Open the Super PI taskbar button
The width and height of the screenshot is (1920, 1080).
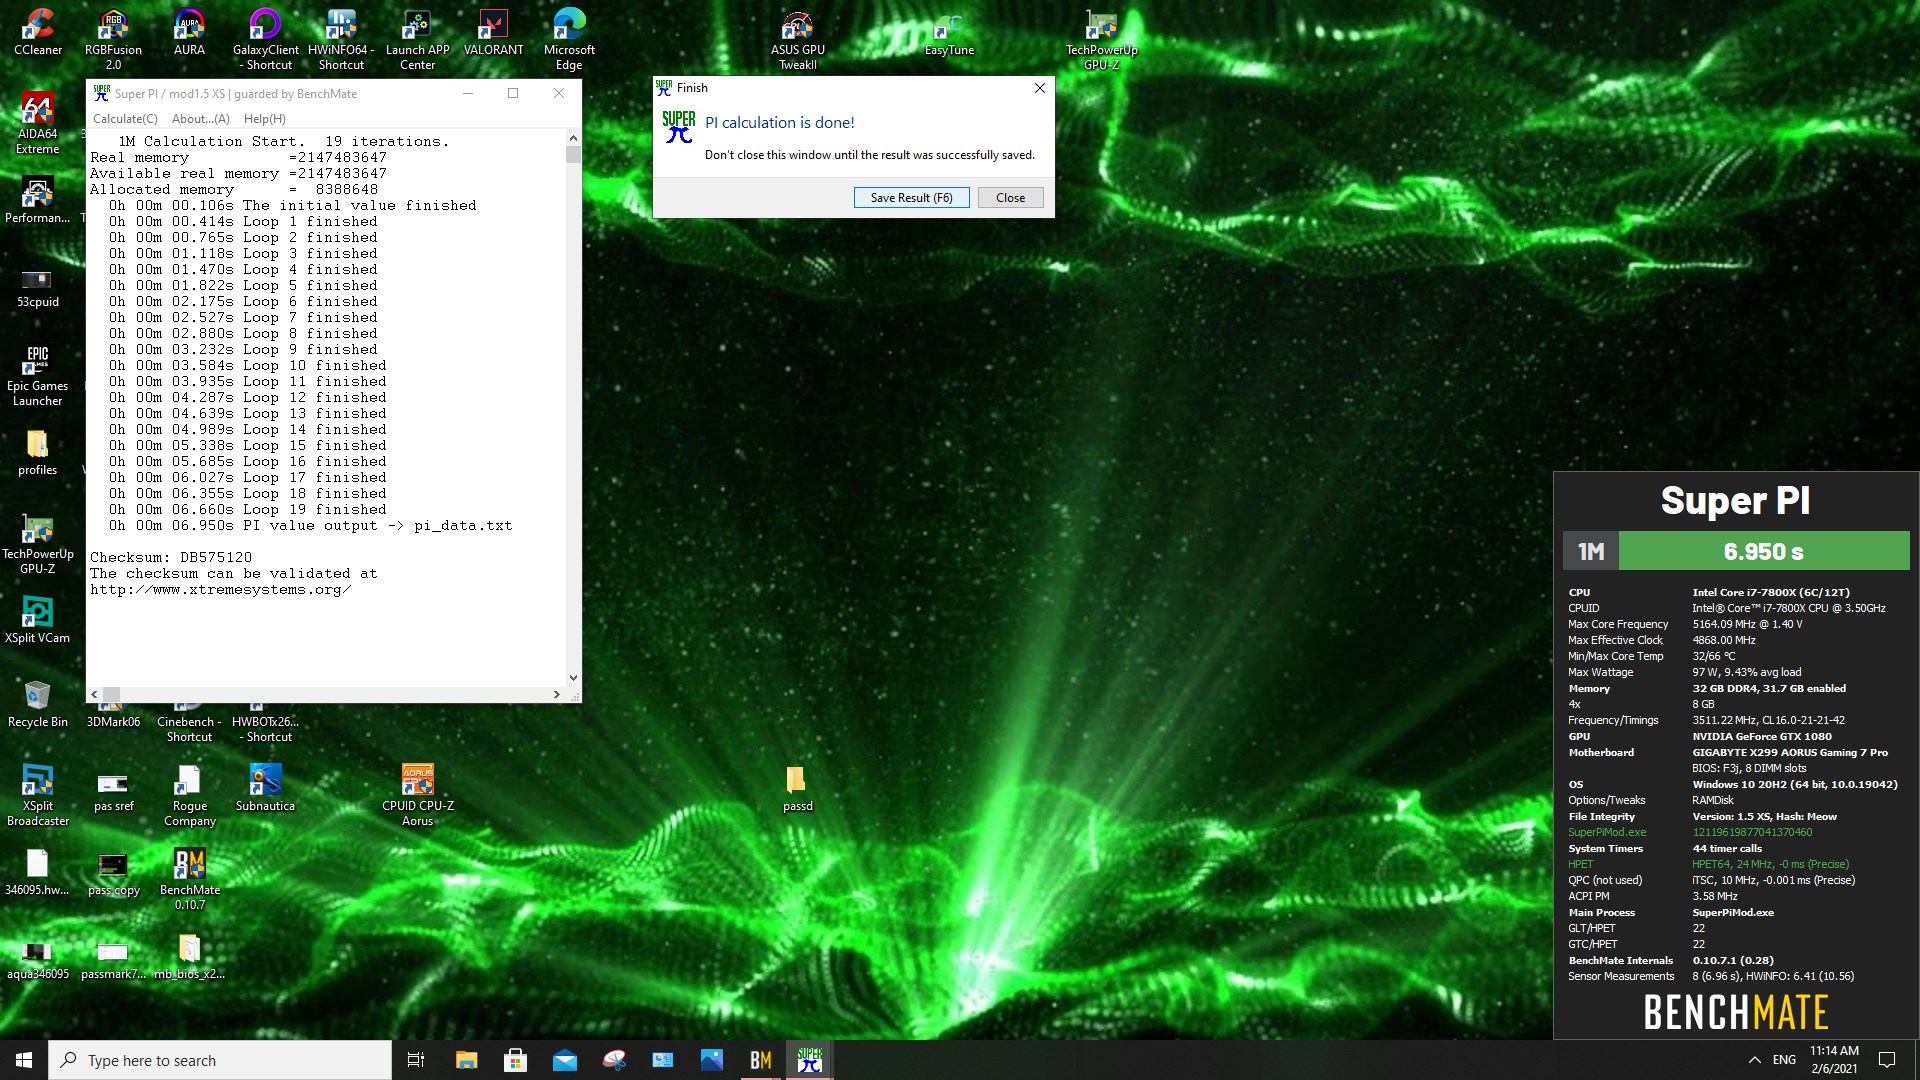point(810,1060)
